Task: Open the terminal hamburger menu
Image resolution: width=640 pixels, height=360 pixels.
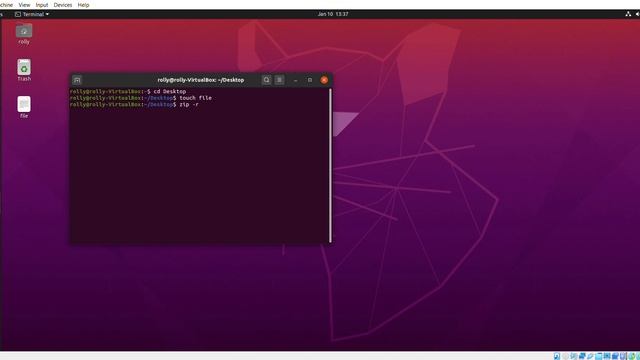Action: 280,80
